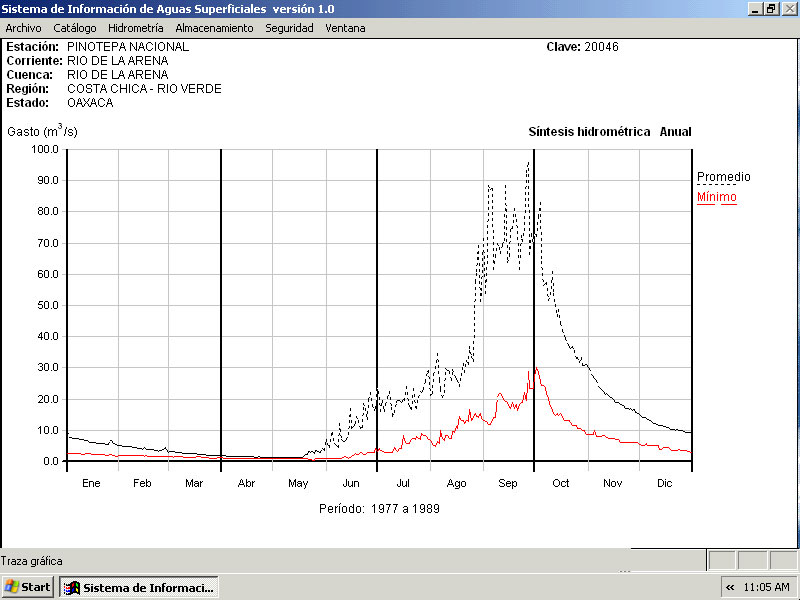Open the Seguridad menu
The height and width of the screenshot is (600, 800).
[x=289, y=28]
